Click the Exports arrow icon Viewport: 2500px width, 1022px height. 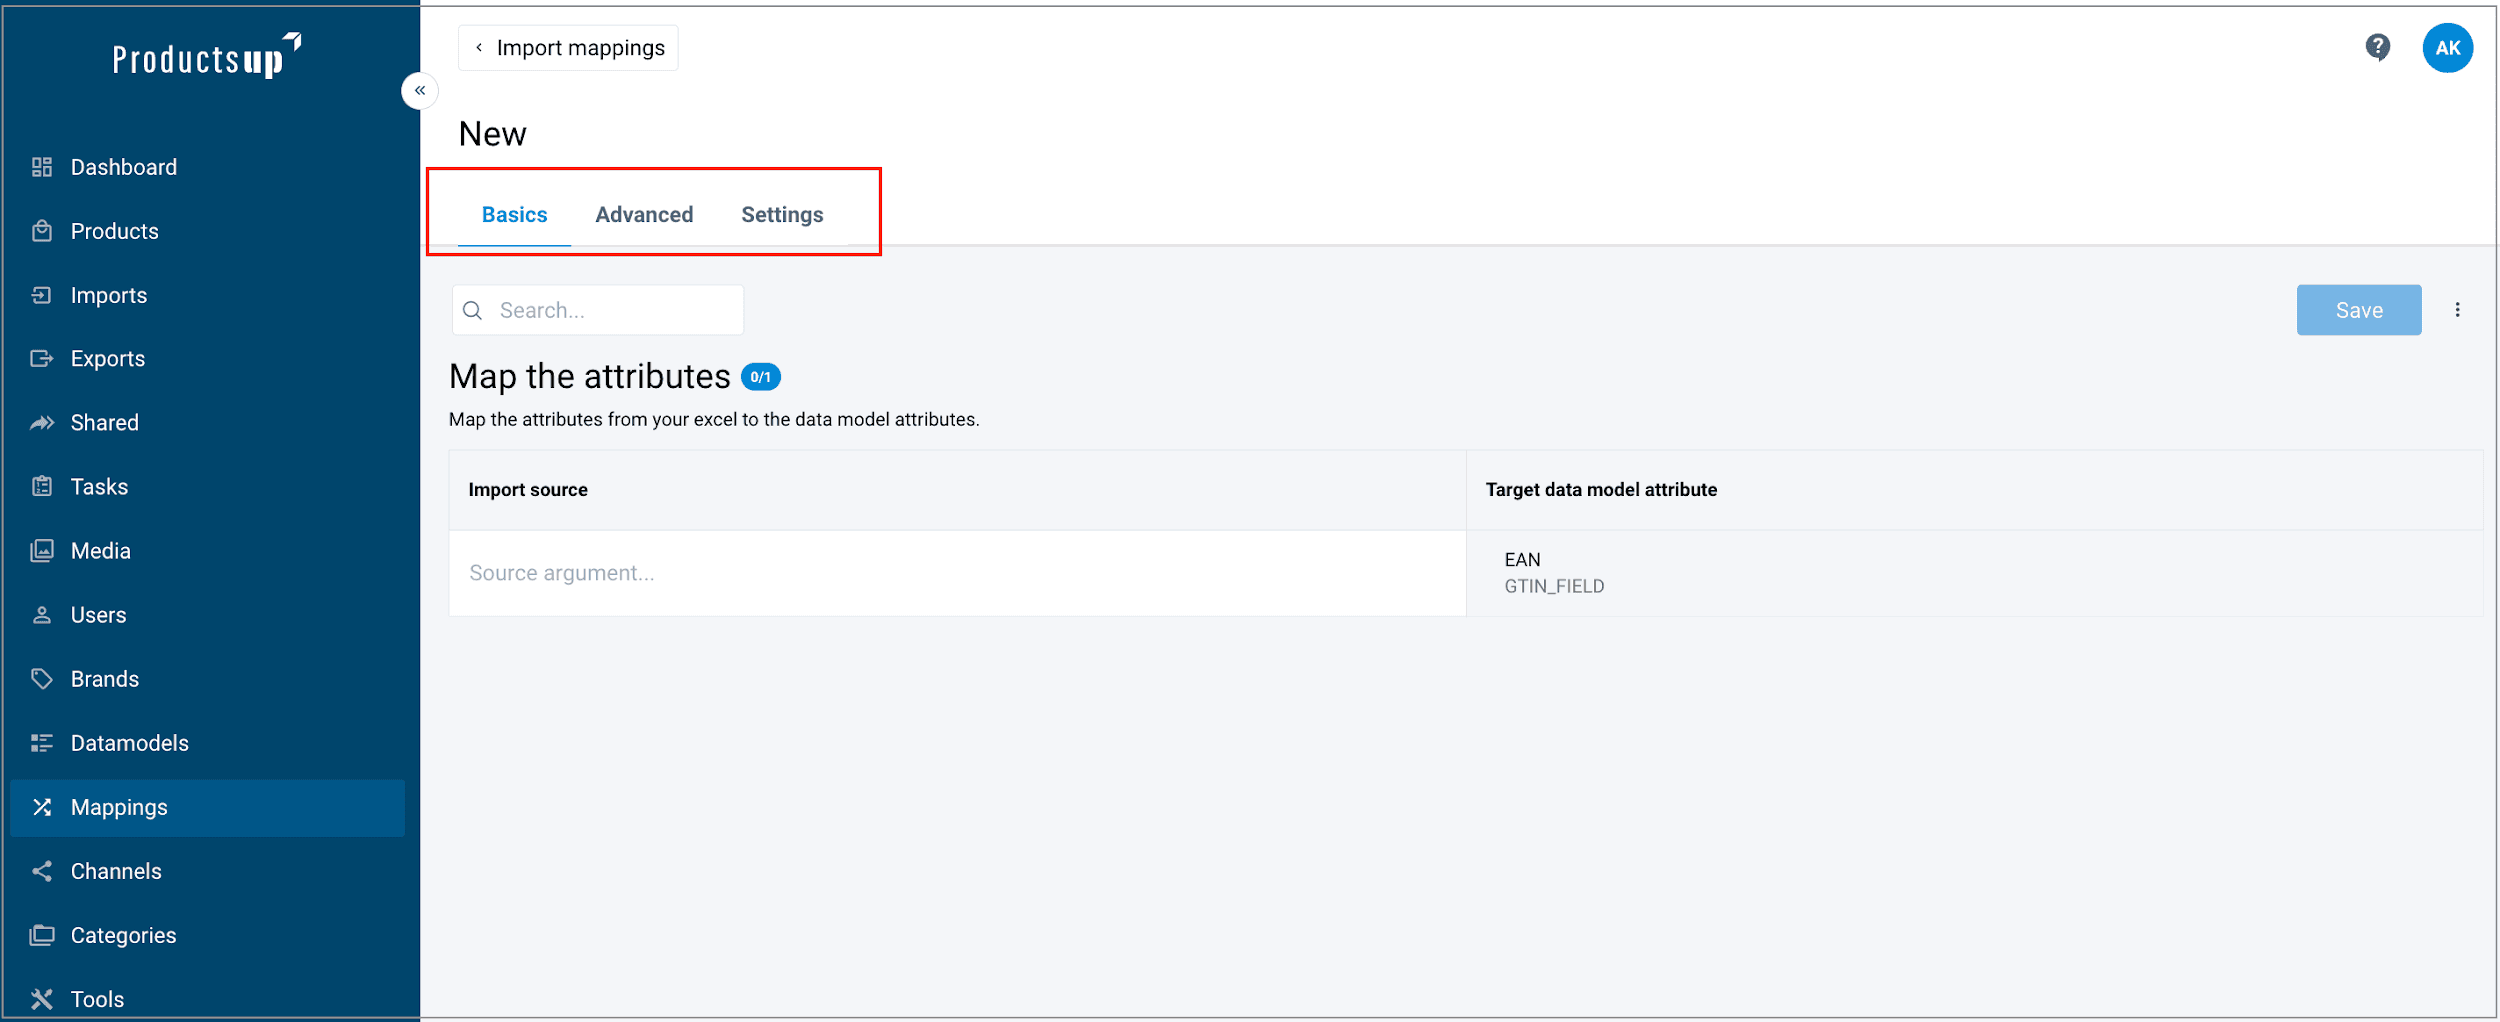41,358
